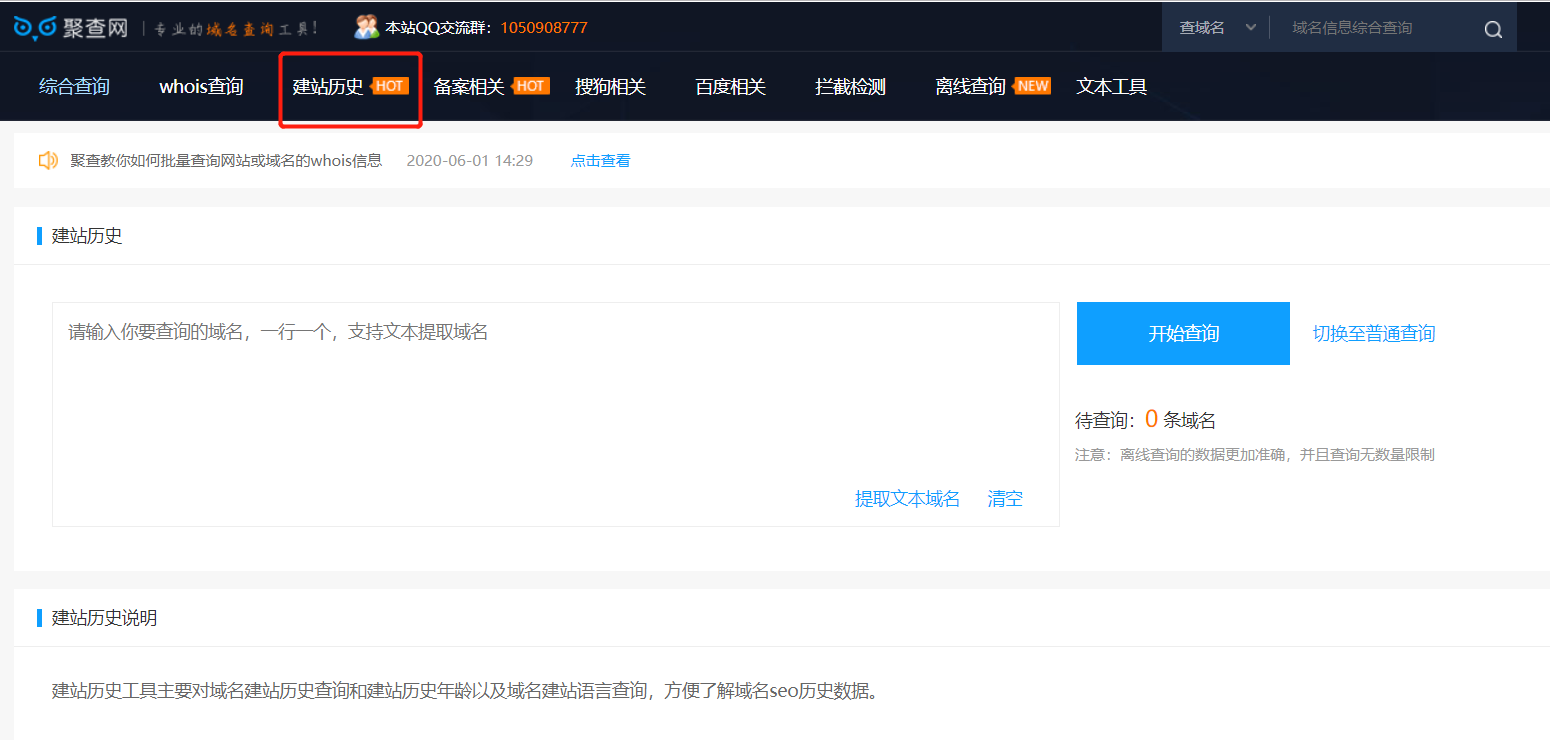Click 清空 to clear domains
Screen dimensions: 1550x740
(x=1004, y=498)
